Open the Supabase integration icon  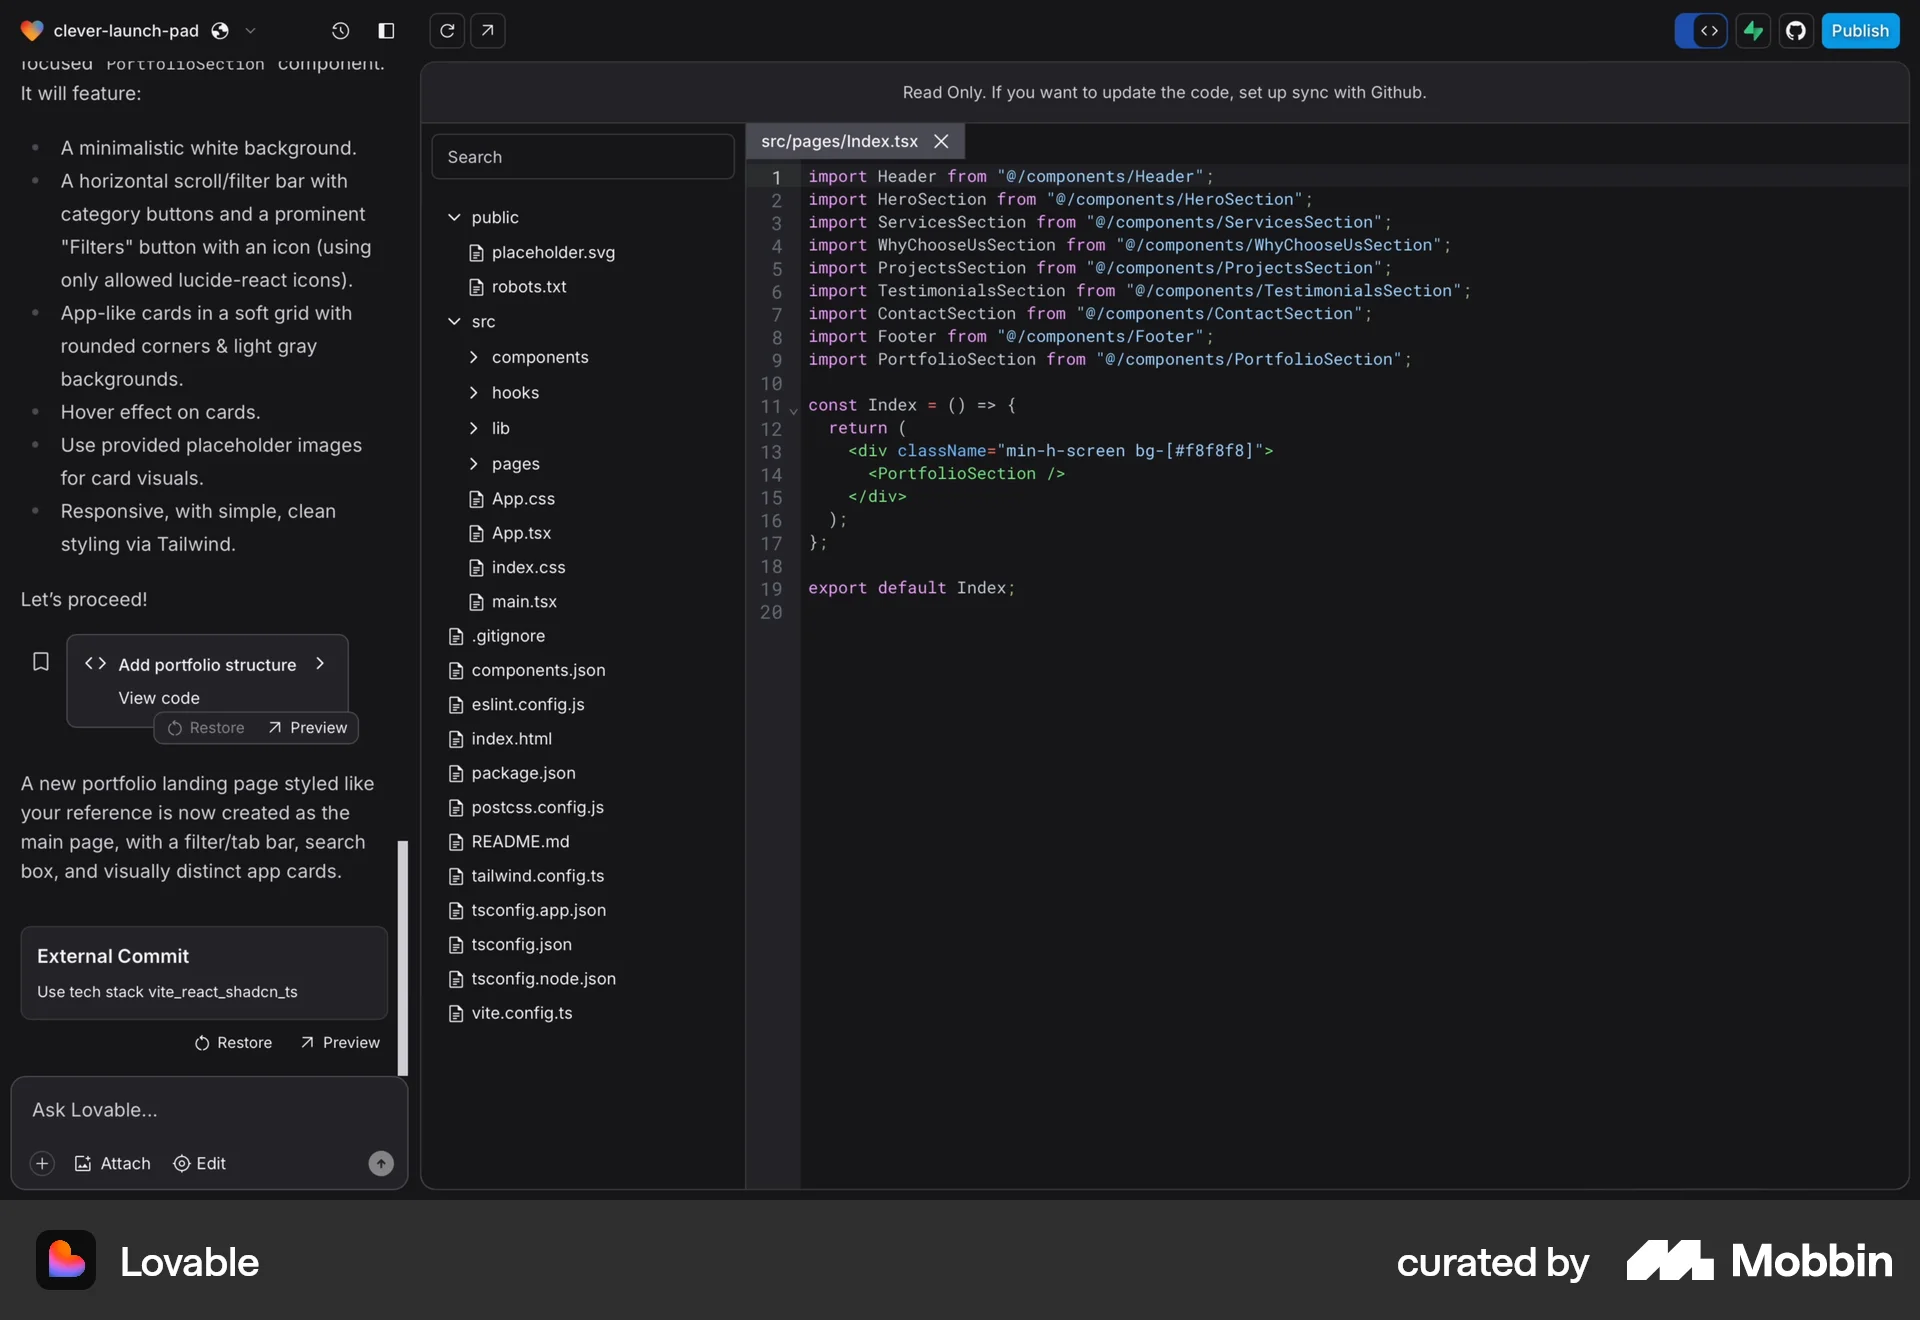point(1752,31)
